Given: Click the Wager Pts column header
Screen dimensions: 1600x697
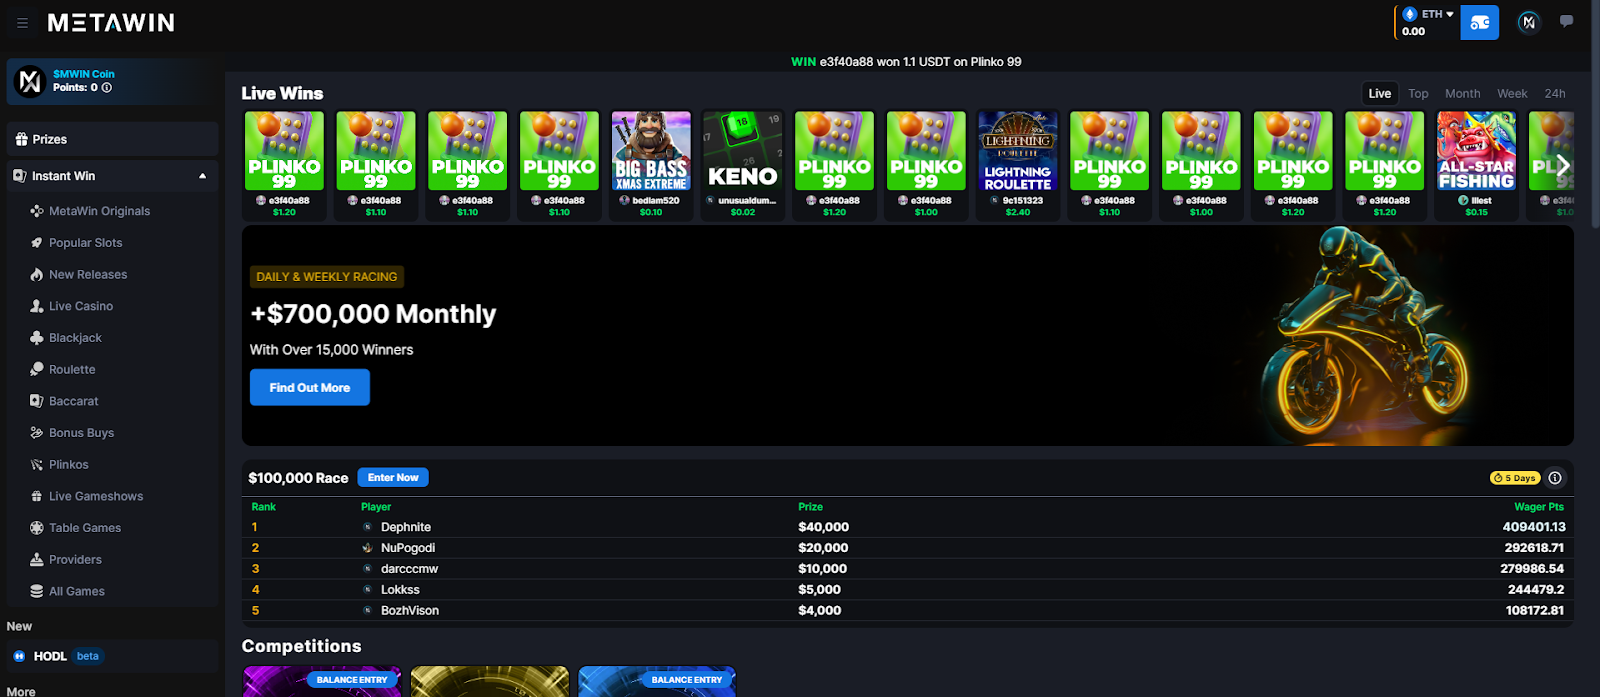Looking at the screenshot, I should pos(1539,507).
